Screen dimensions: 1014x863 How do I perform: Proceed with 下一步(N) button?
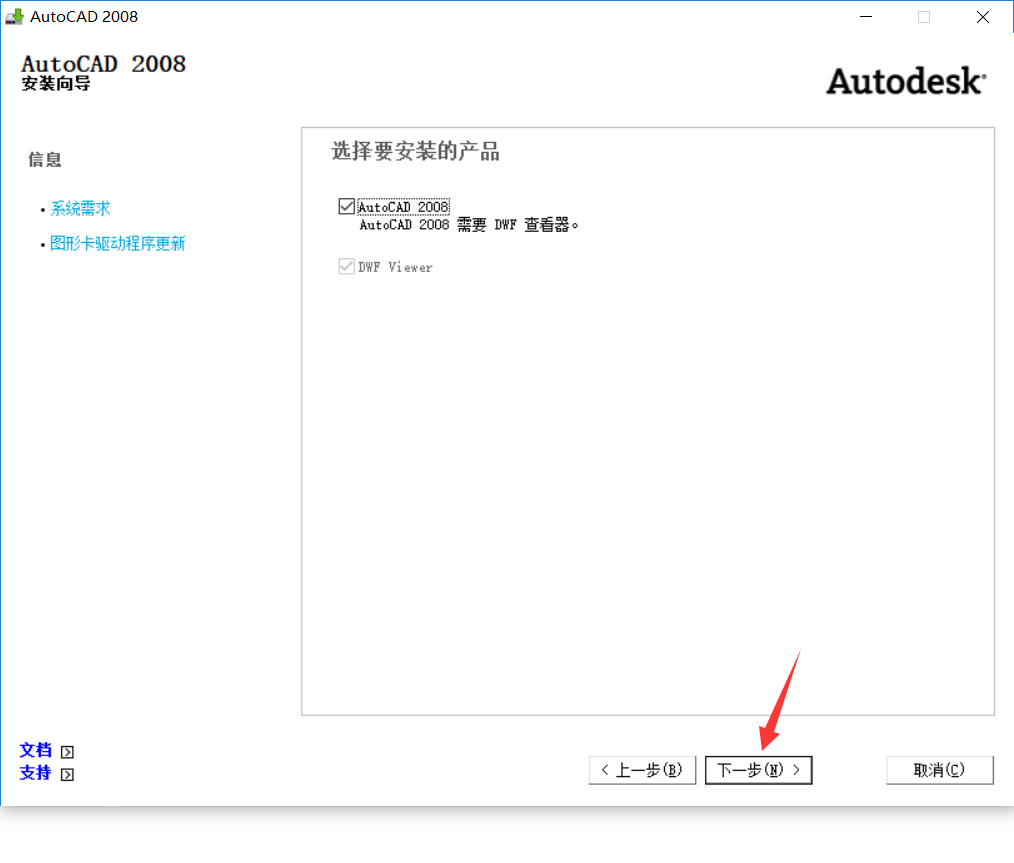[x=758, y=770]
